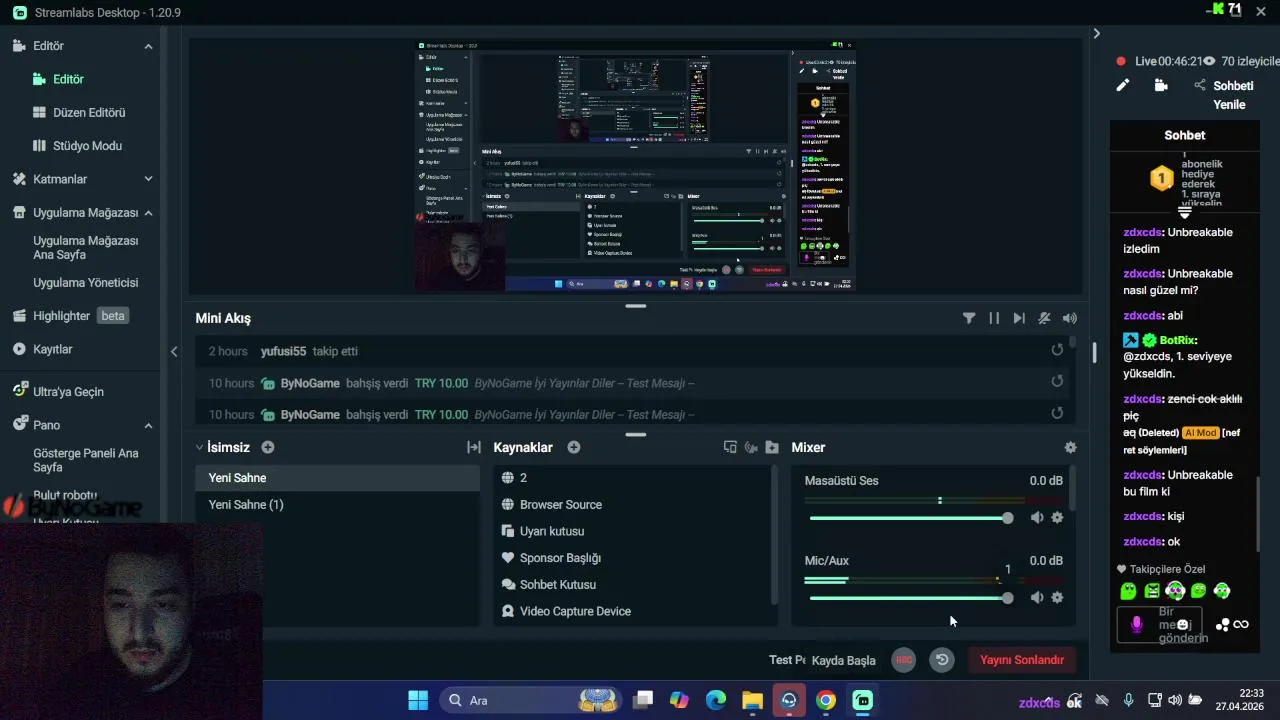The height and width of the screenshot is (720, 1280).
Task: Pause the Mini Akış alert queue
Action: (994, 318)
